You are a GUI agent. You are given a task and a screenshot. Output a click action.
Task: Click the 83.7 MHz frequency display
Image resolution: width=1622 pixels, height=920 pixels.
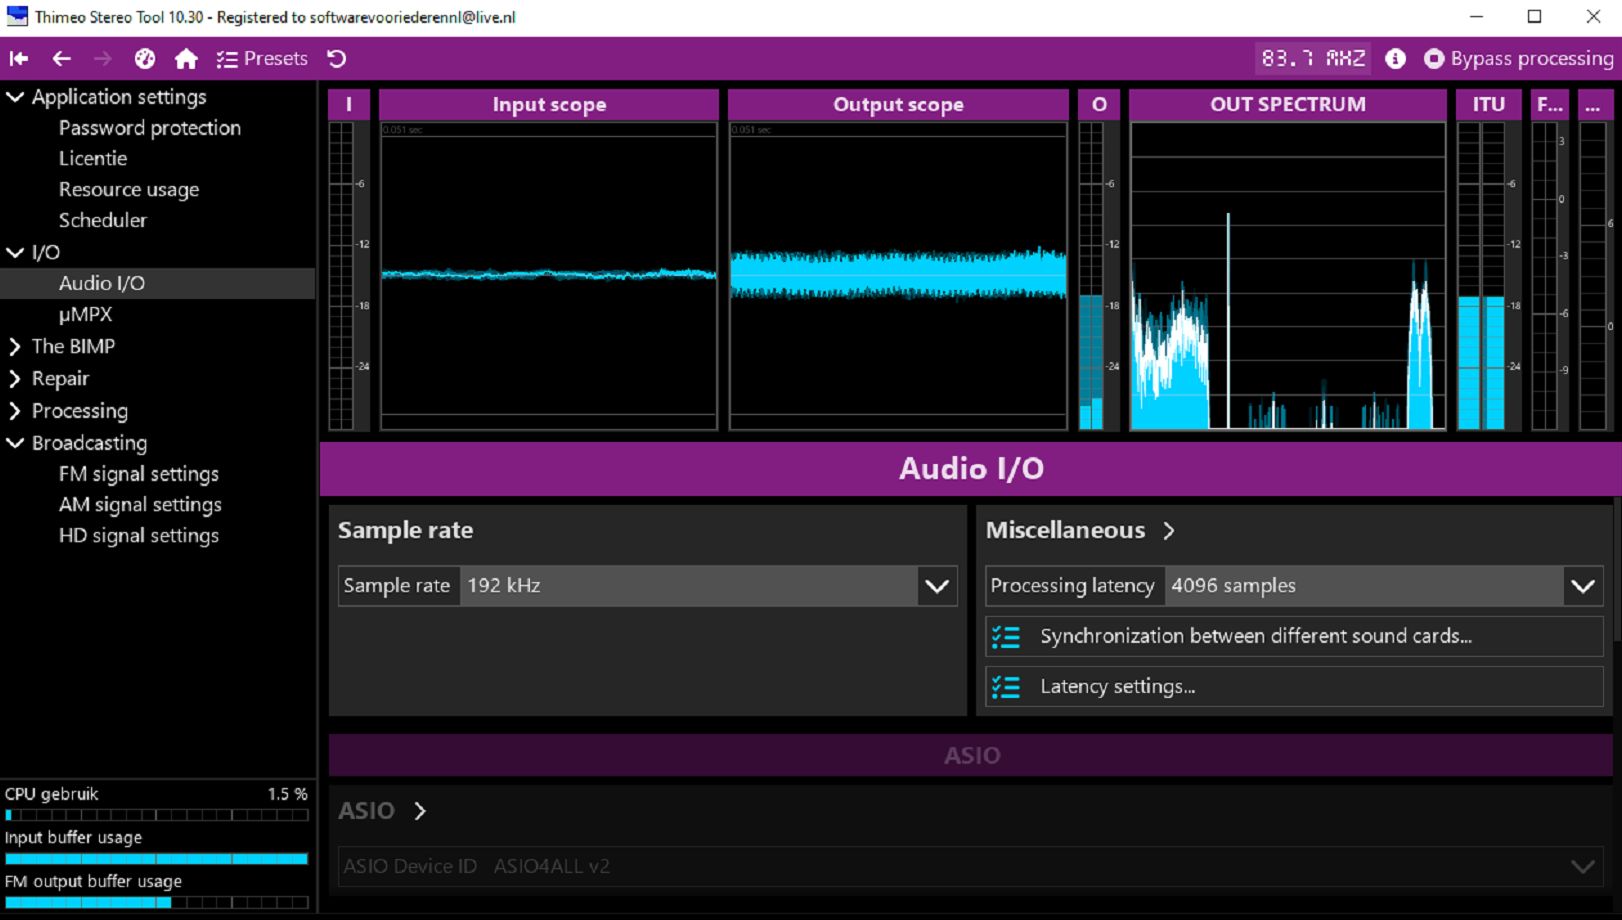1313,58
